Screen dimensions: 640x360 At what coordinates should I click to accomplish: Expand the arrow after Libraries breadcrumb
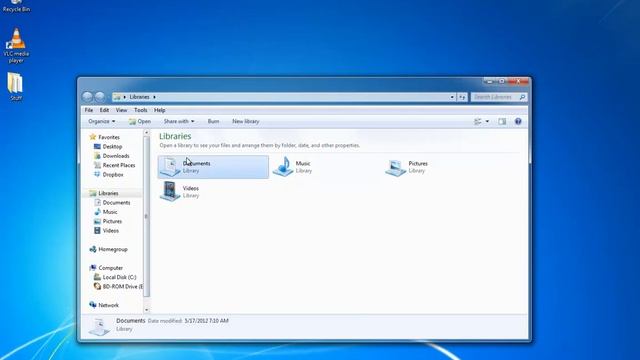click(x=154, y=97)
